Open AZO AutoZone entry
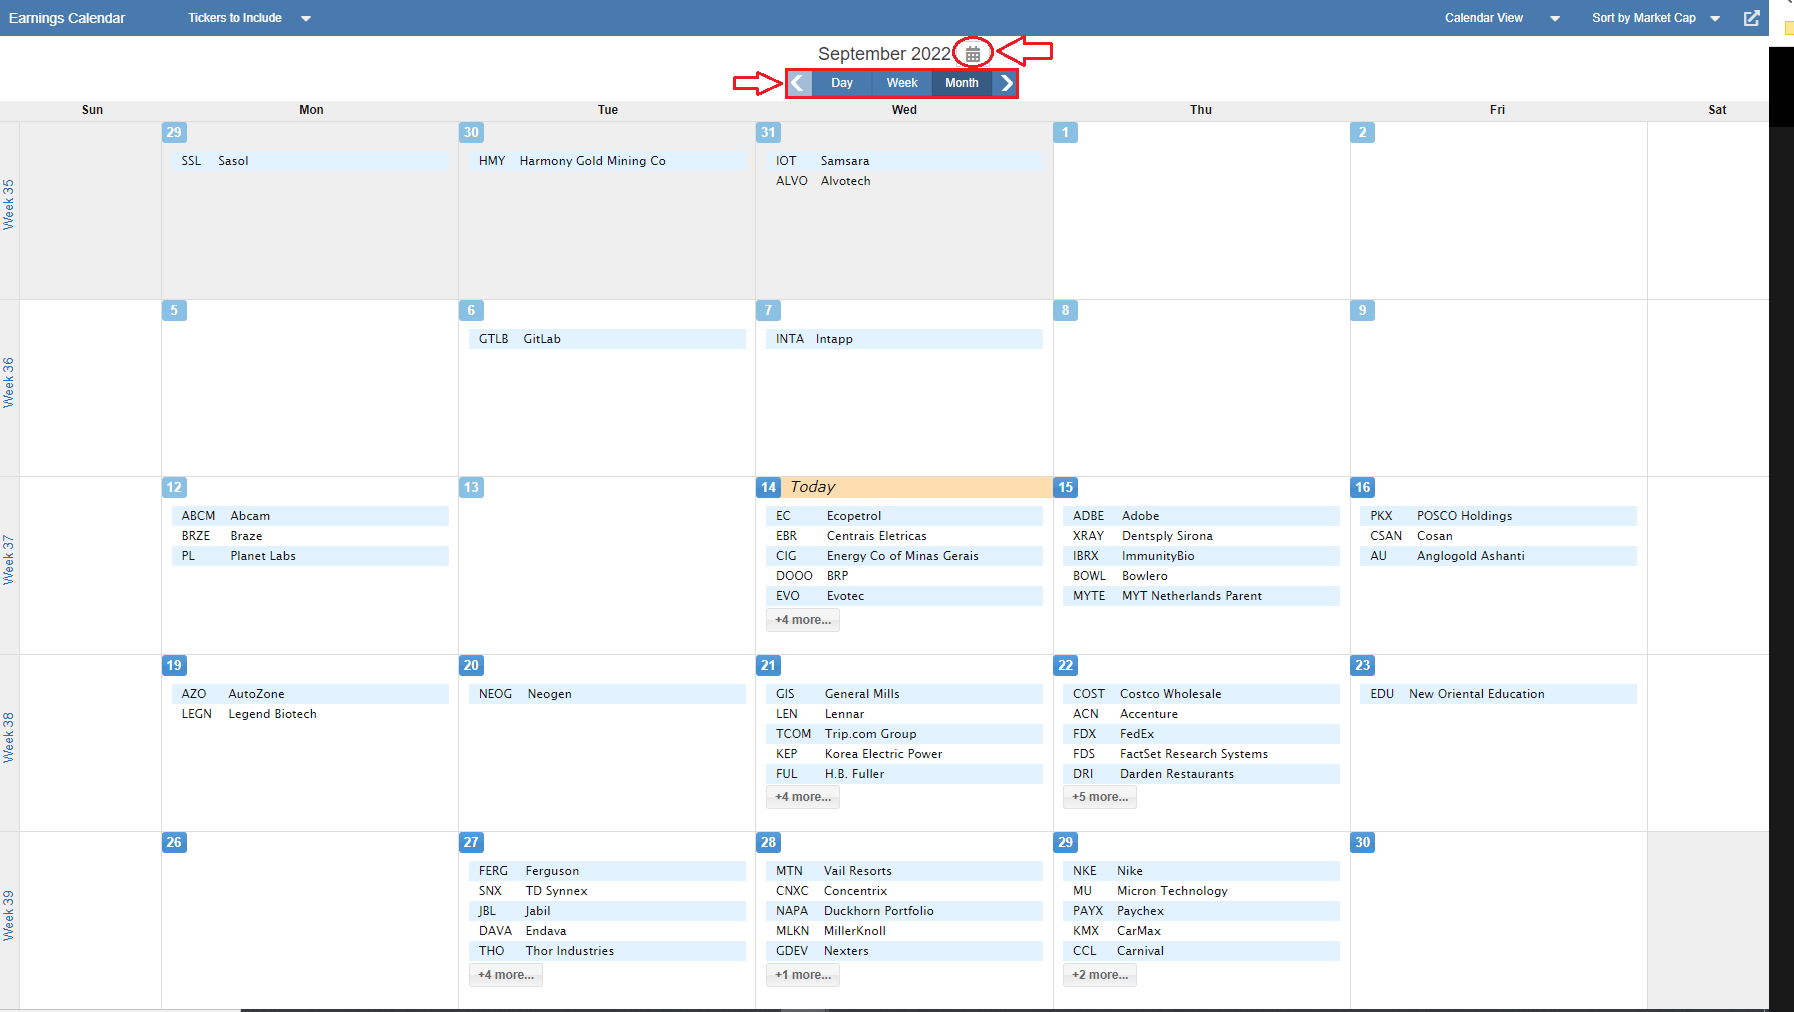 310,694
